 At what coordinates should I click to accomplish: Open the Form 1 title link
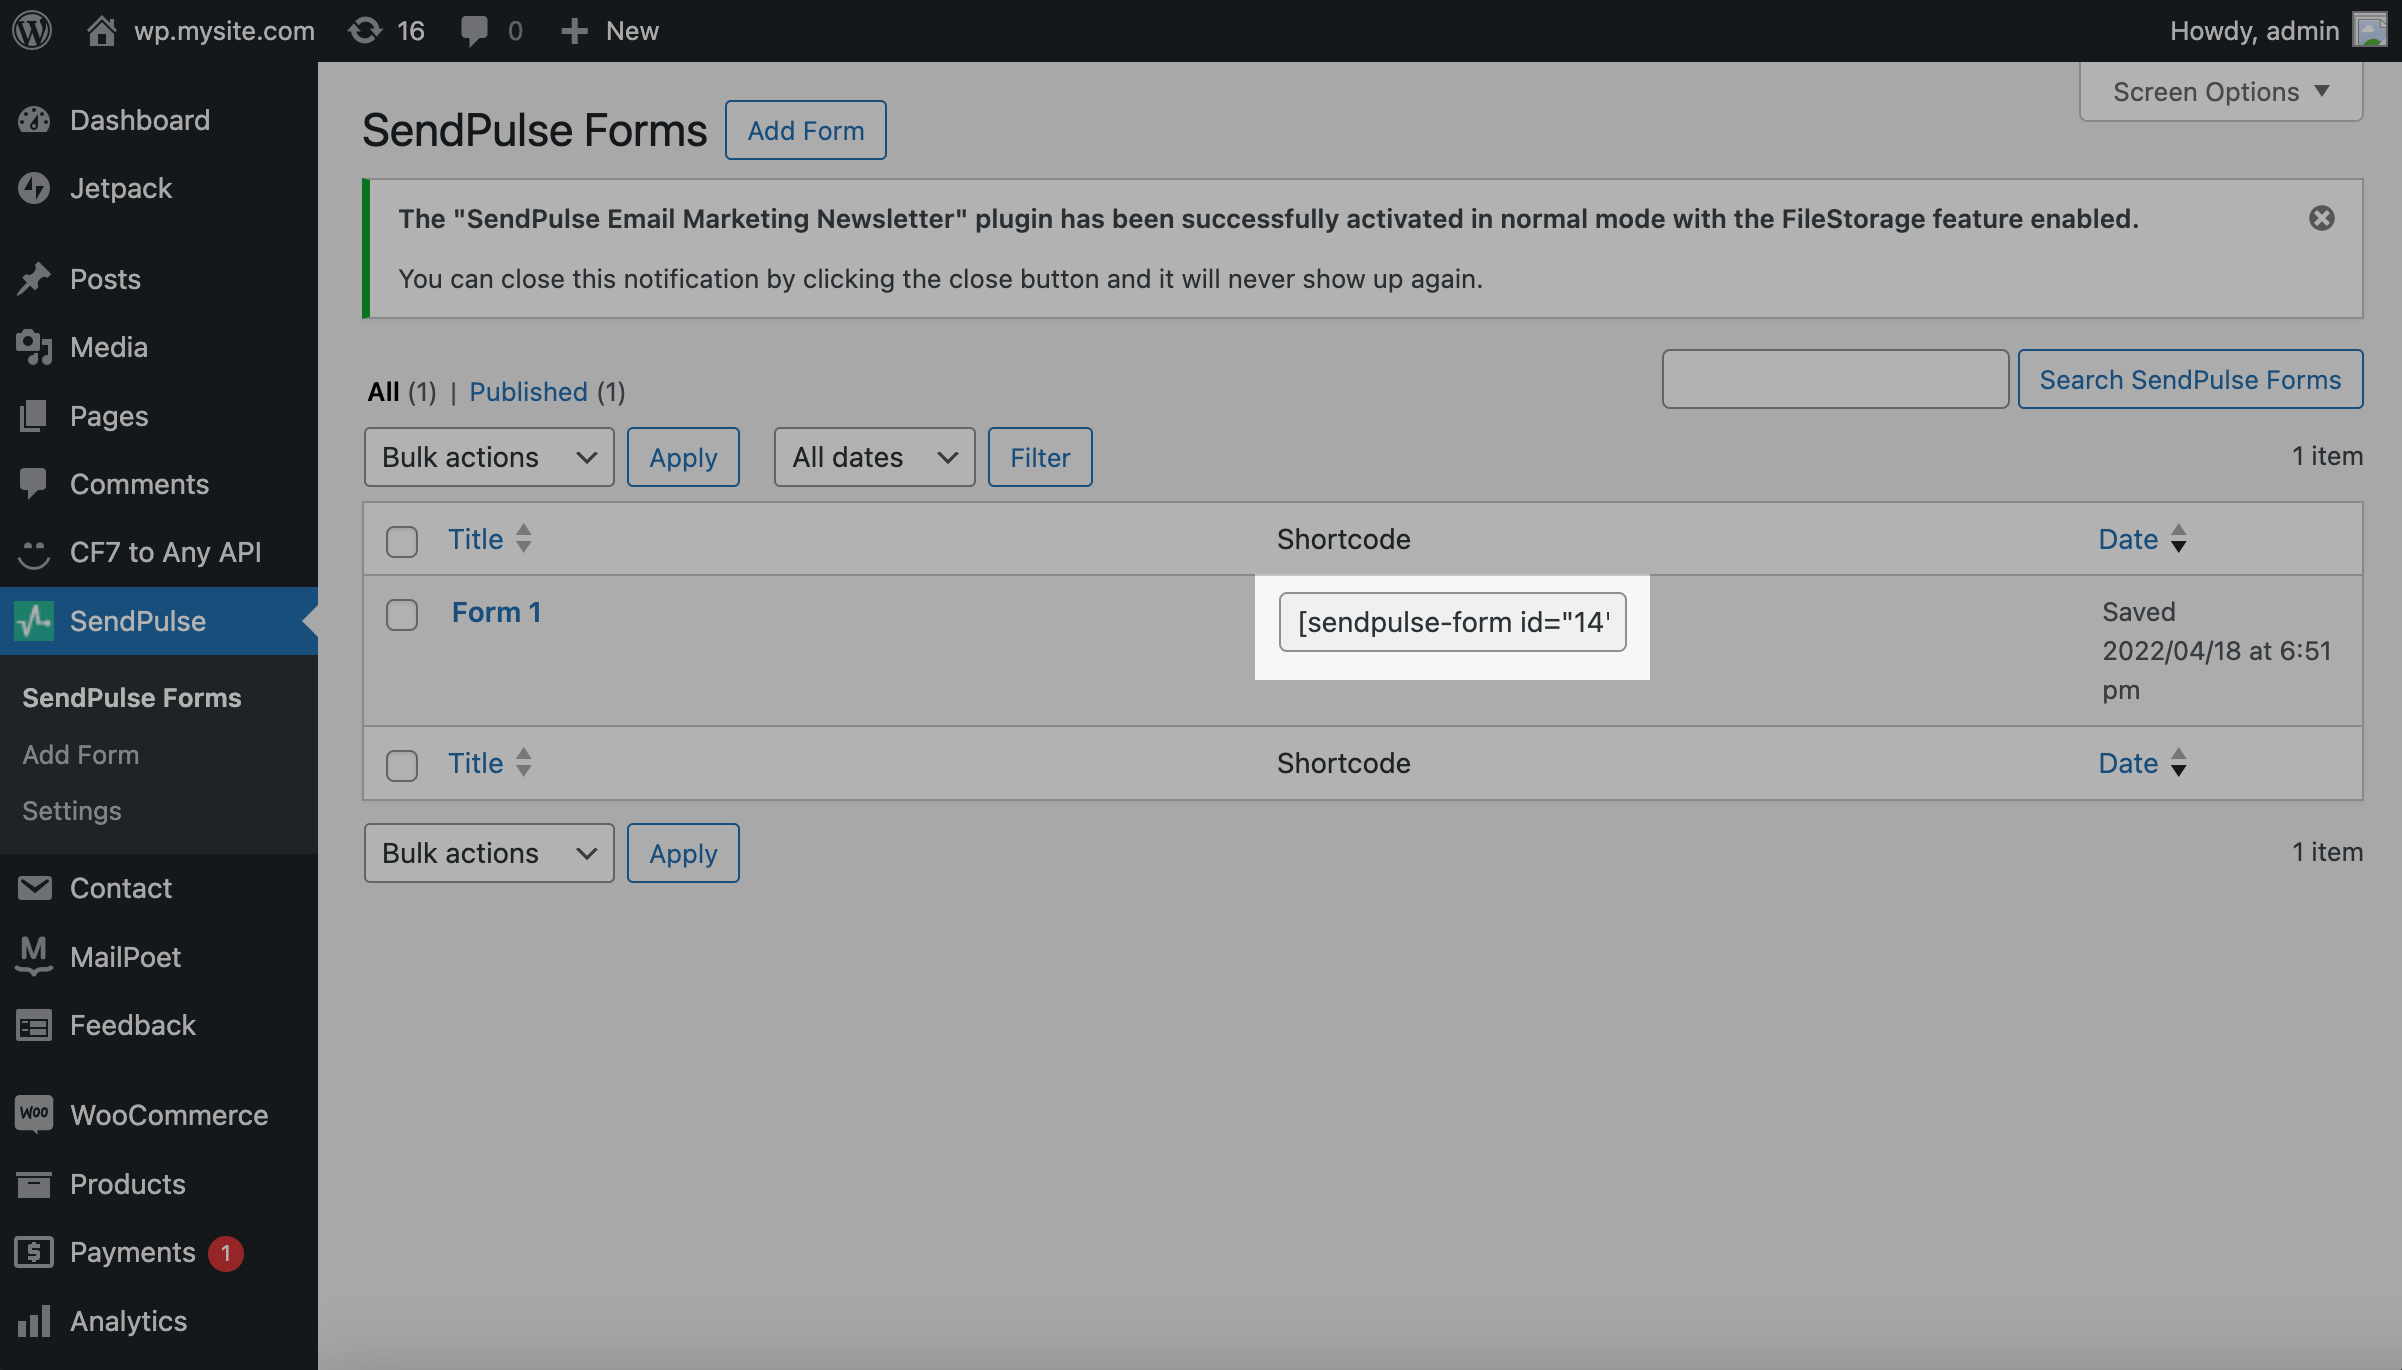[x=496, y=612]
